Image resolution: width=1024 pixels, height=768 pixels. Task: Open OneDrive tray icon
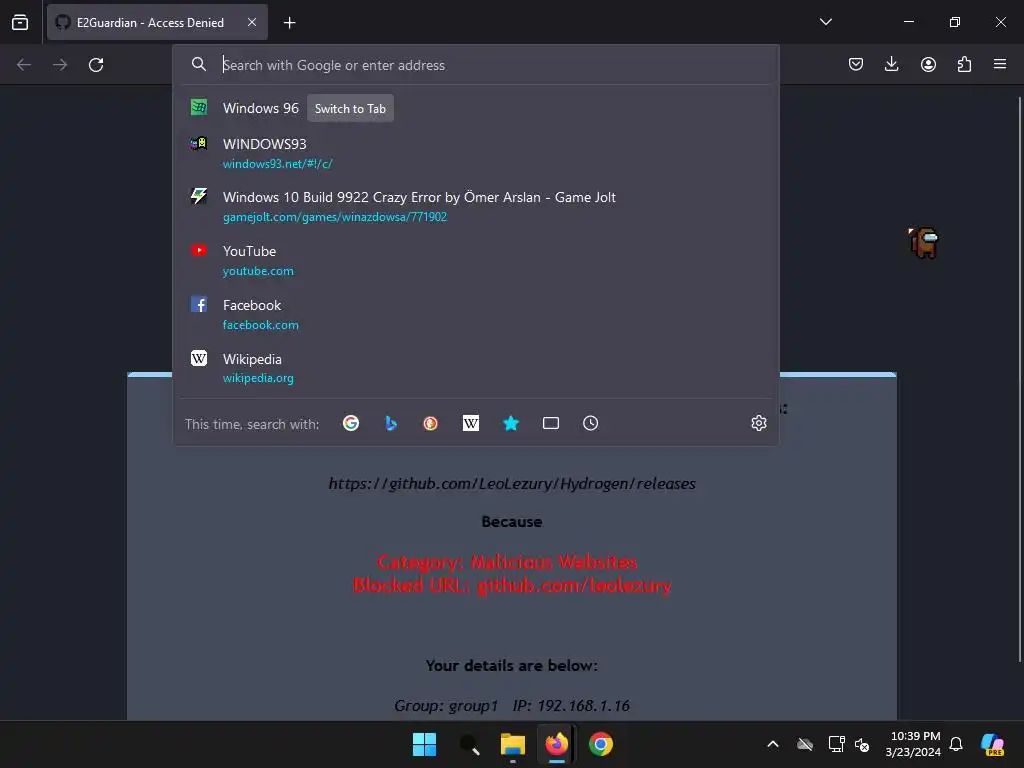pyautogui.click(x=805, y=744)
